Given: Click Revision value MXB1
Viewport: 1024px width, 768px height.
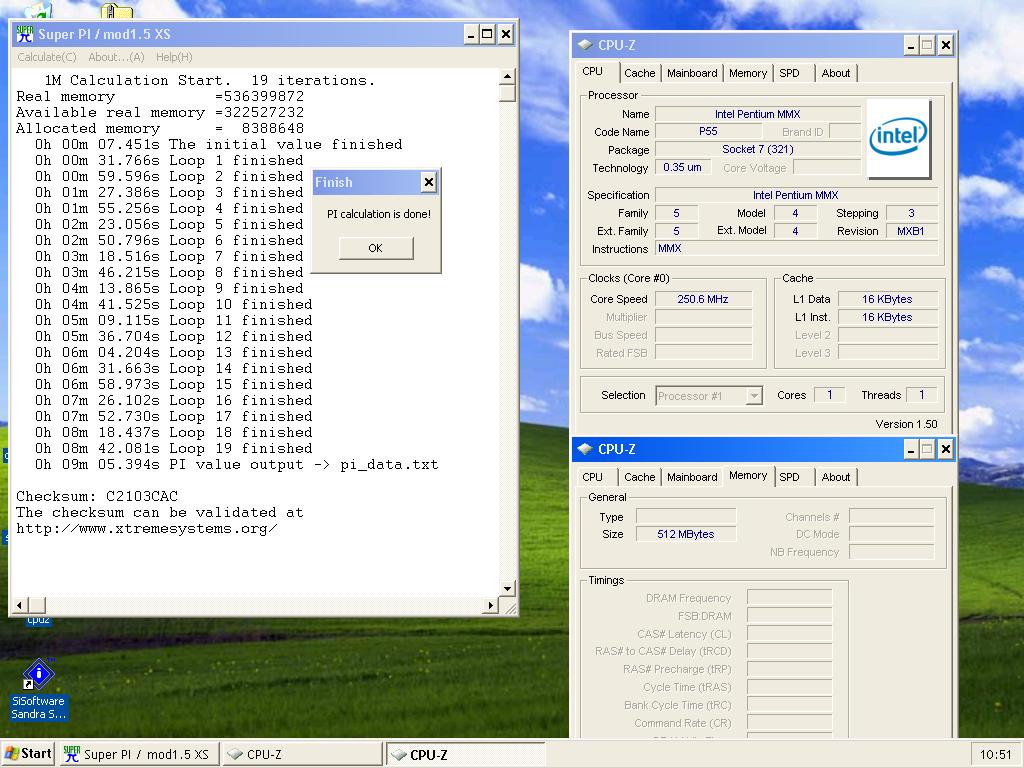Looking at the screenshot, I should [910, 231].
